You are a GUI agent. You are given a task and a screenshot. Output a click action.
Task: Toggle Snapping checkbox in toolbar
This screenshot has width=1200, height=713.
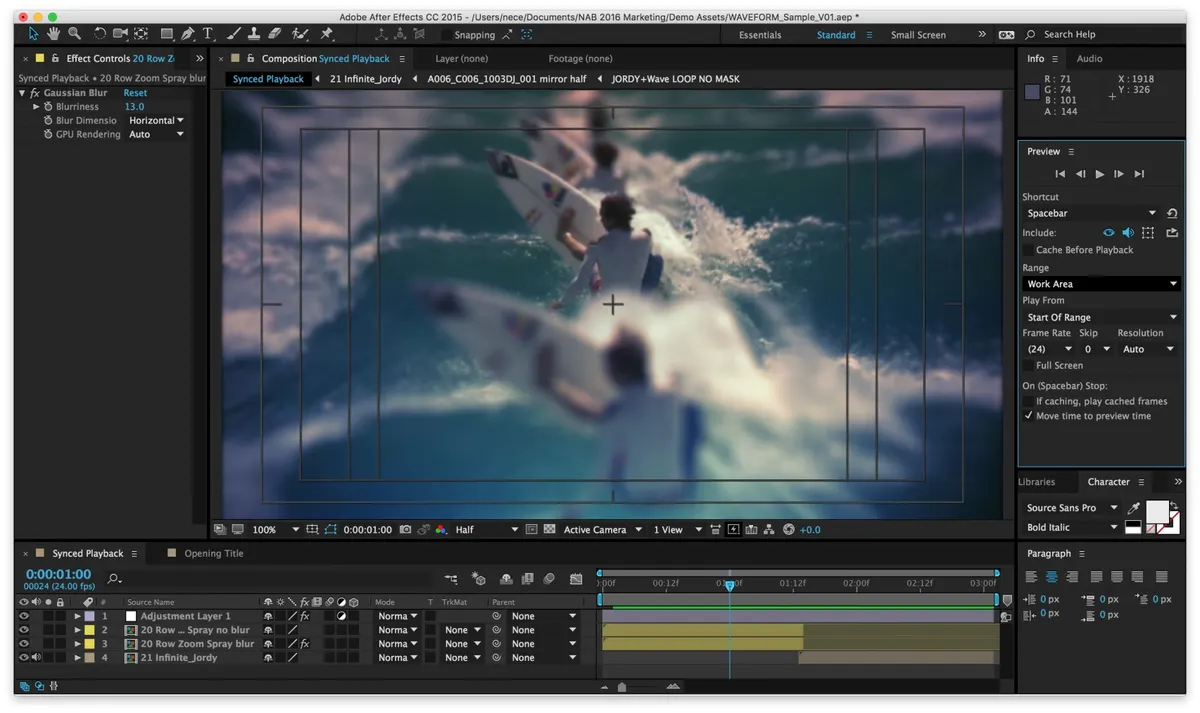[446, 35]
